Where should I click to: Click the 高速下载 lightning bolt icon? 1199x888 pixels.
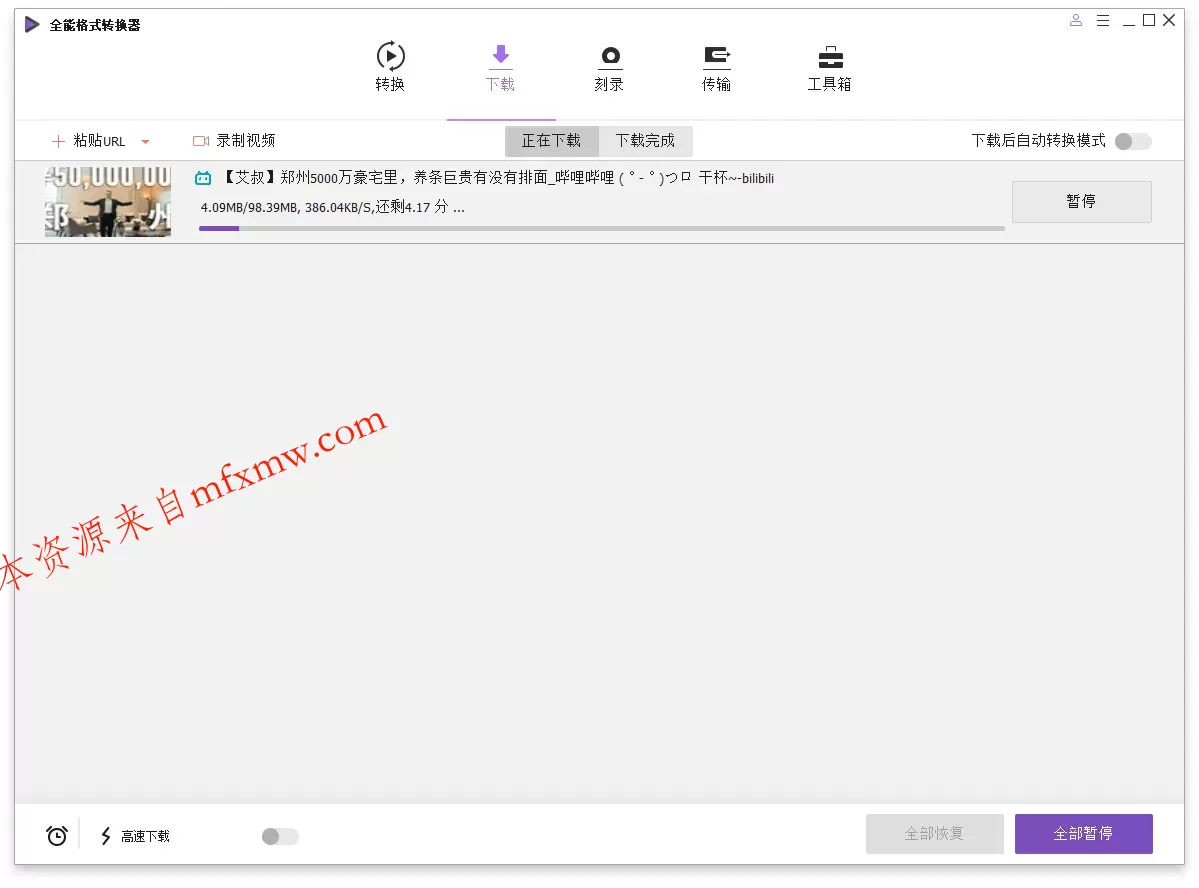tap(106, 836)
